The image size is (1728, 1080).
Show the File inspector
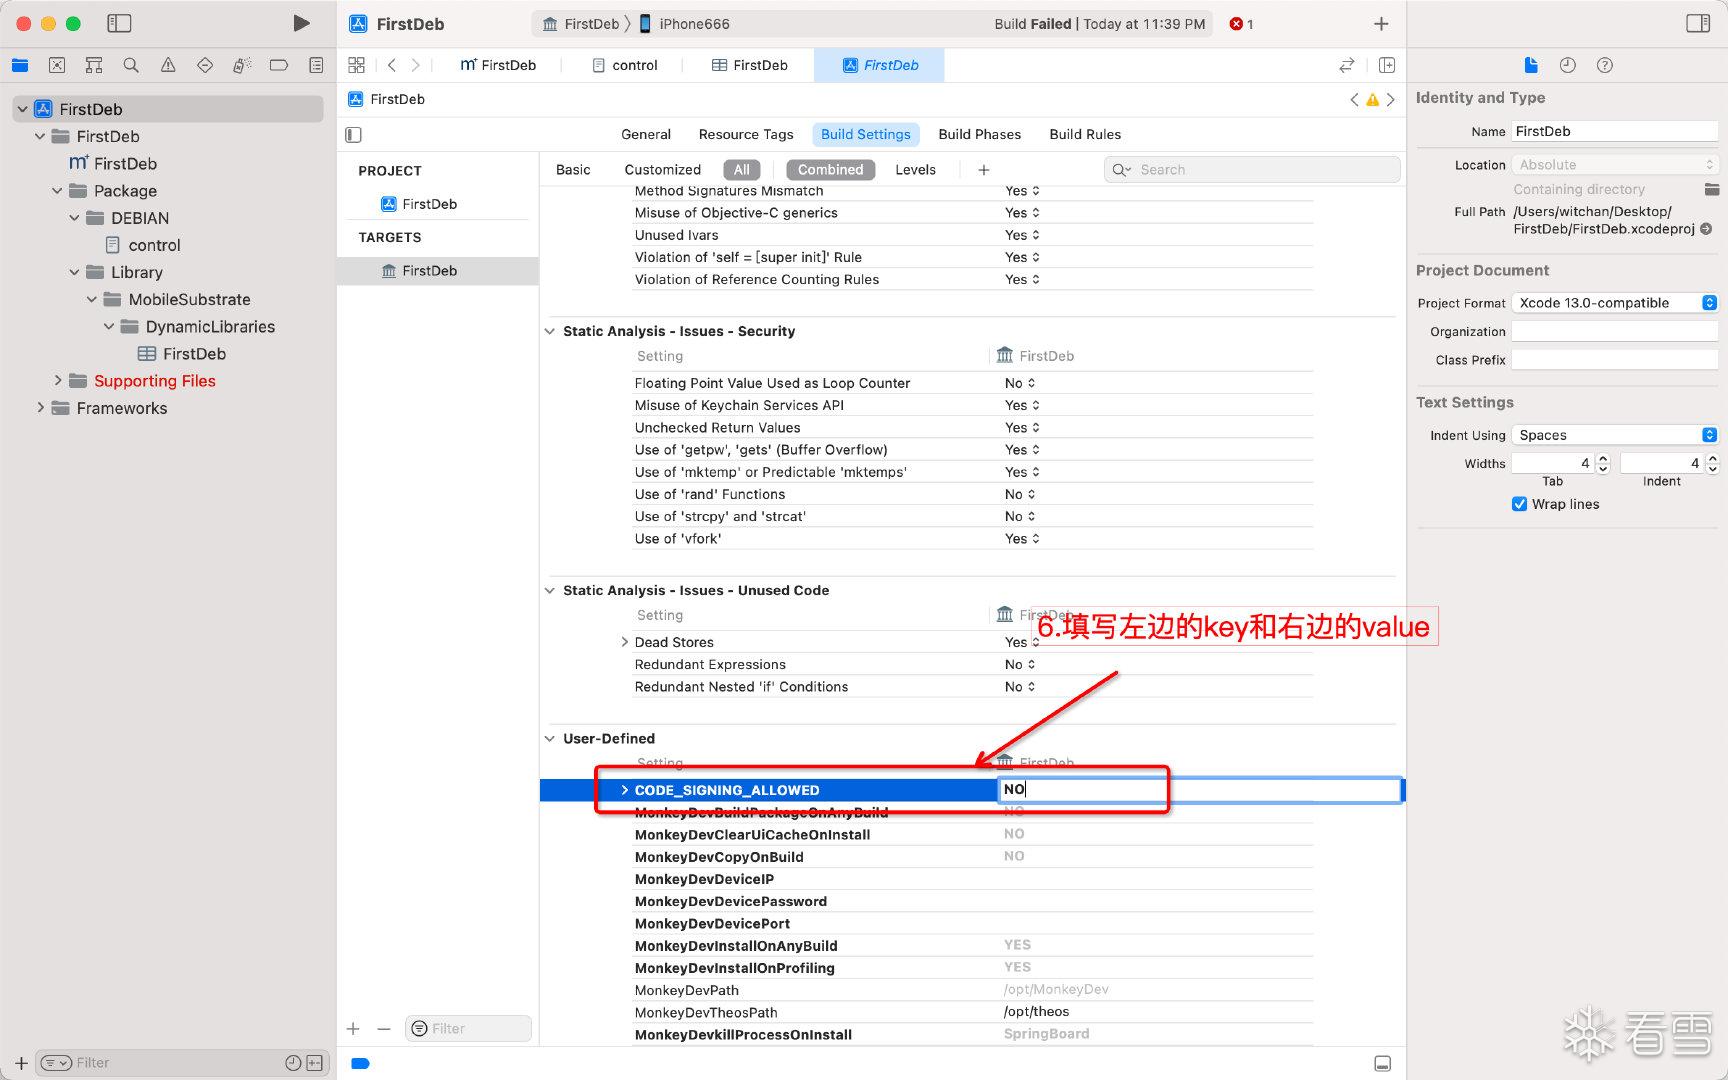coord(1531,65)
